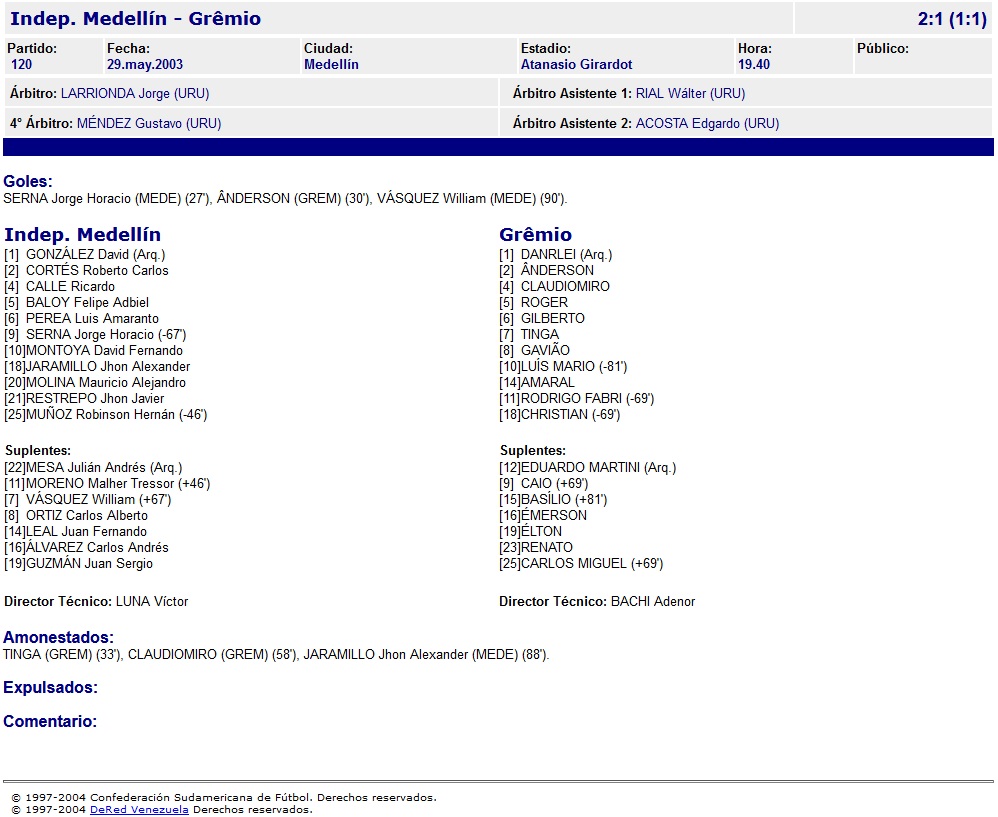
Task: Click coach name 'BACHI Adenor'
Action: 653,601
